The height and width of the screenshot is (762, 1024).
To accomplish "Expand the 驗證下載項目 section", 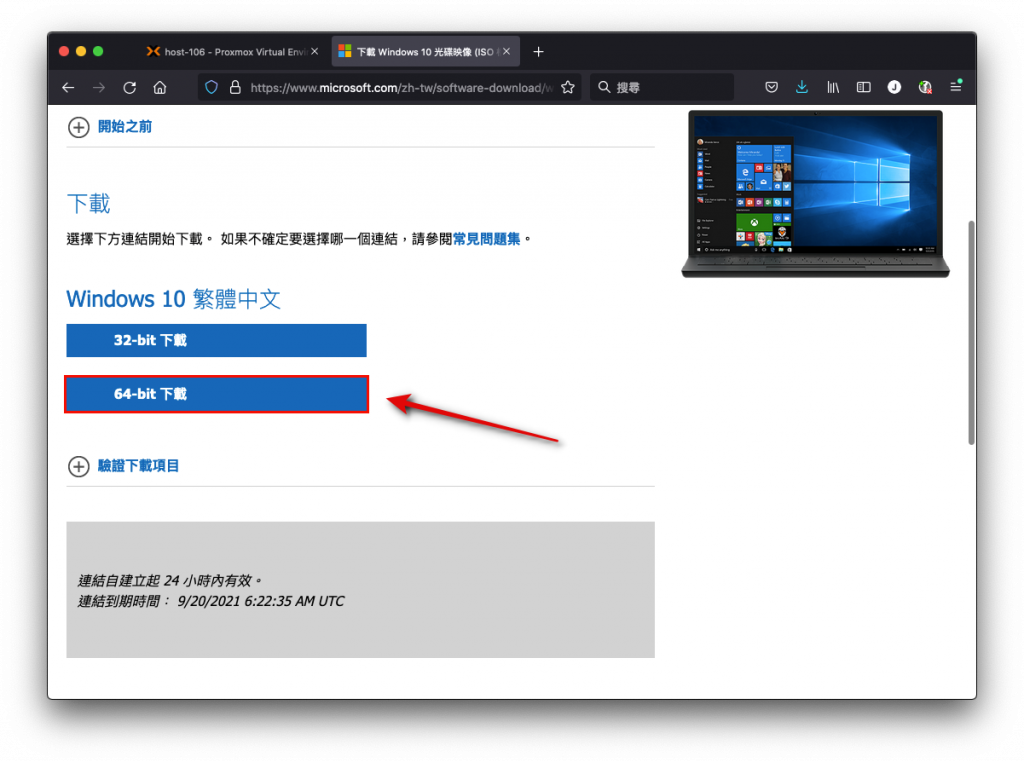I will [x=123, y=466].
